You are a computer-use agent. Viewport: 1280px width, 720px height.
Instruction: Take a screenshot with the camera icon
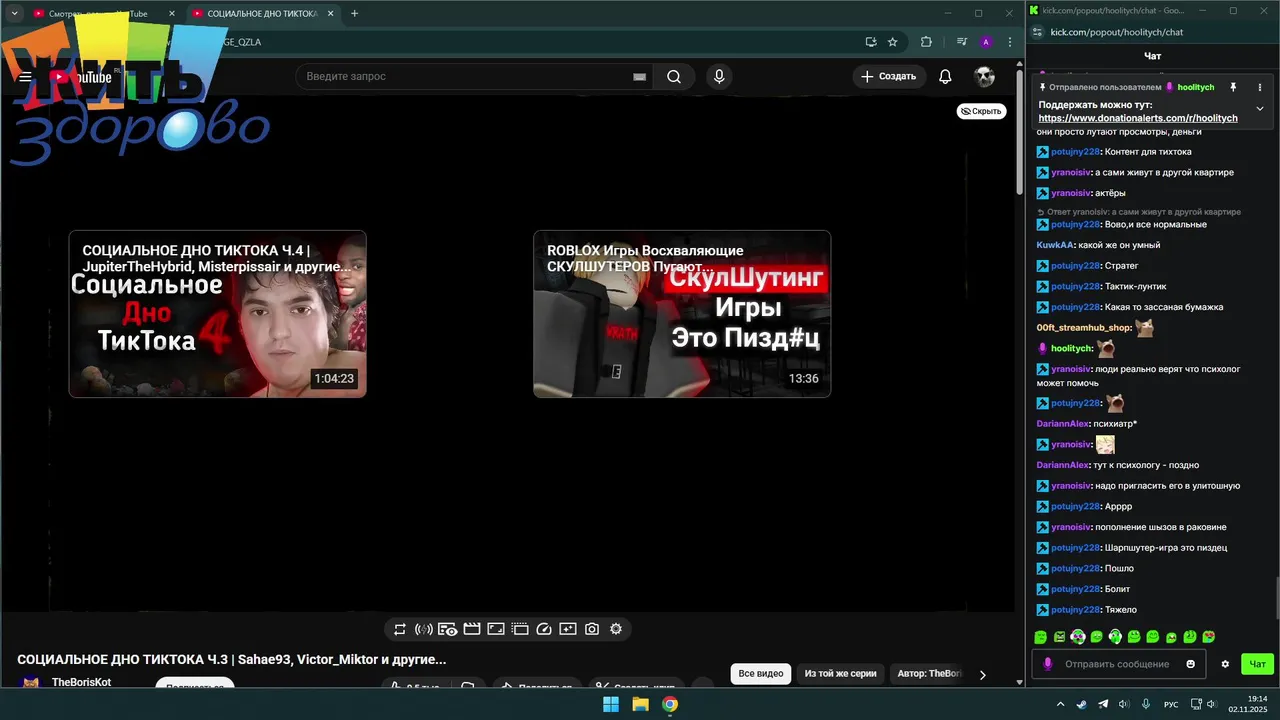592,629
